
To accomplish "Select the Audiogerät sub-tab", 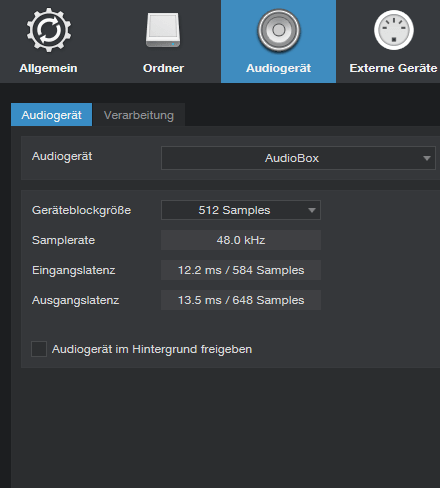I will click(x=51, y=115).
